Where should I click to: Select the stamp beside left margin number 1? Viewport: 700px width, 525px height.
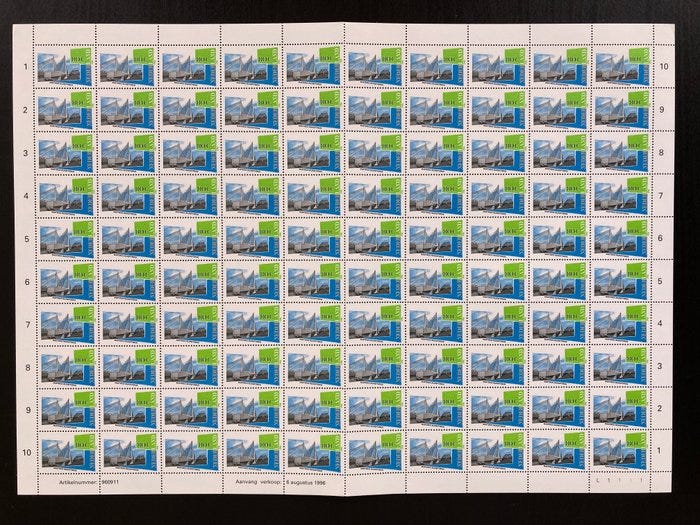click(x=64, y=67)
